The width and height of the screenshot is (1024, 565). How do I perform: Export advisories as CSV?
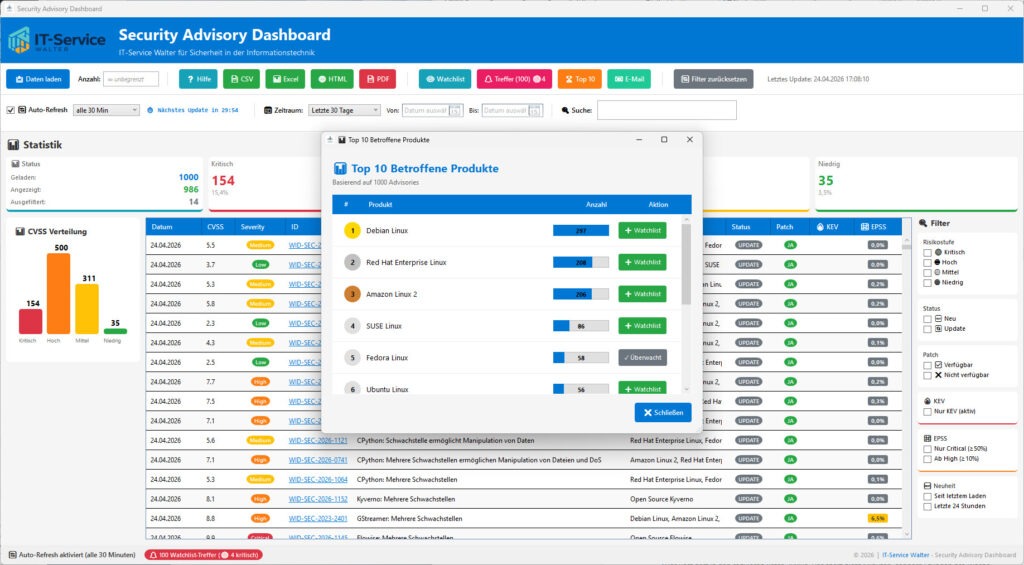click(x=241, y=79)
